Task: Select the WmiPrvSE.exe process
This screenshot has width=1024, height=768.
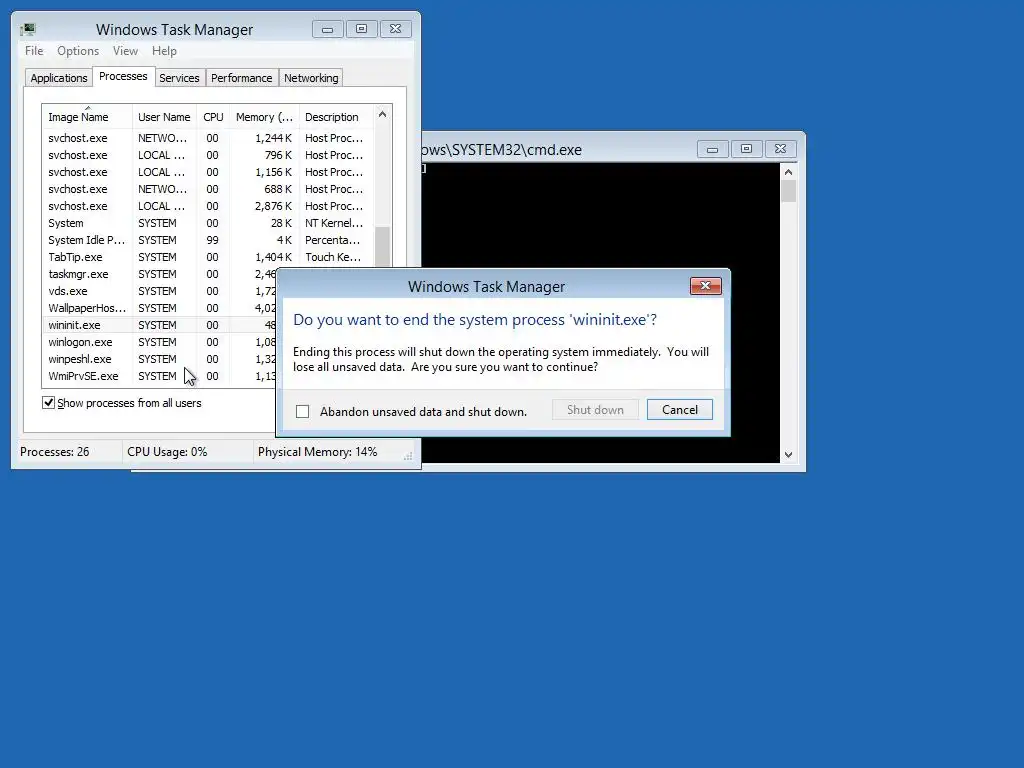Action: coord(161,376)
